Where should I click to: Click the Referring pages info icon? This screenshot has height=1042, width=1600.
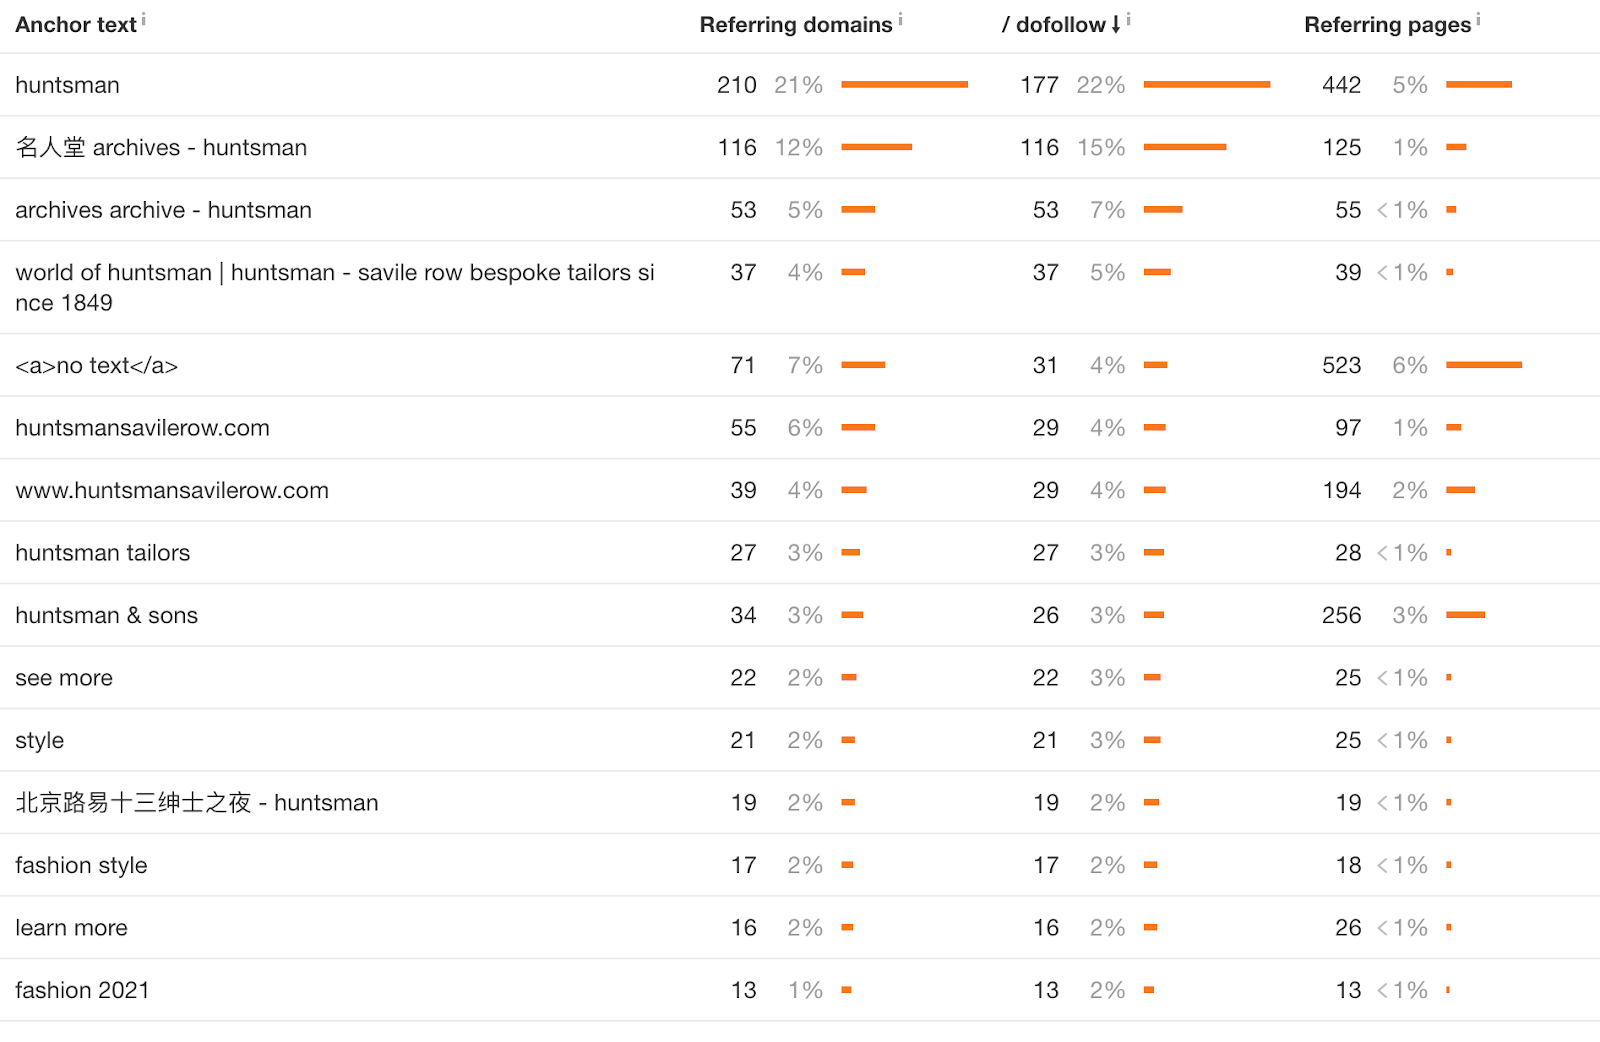[1478, 19]
